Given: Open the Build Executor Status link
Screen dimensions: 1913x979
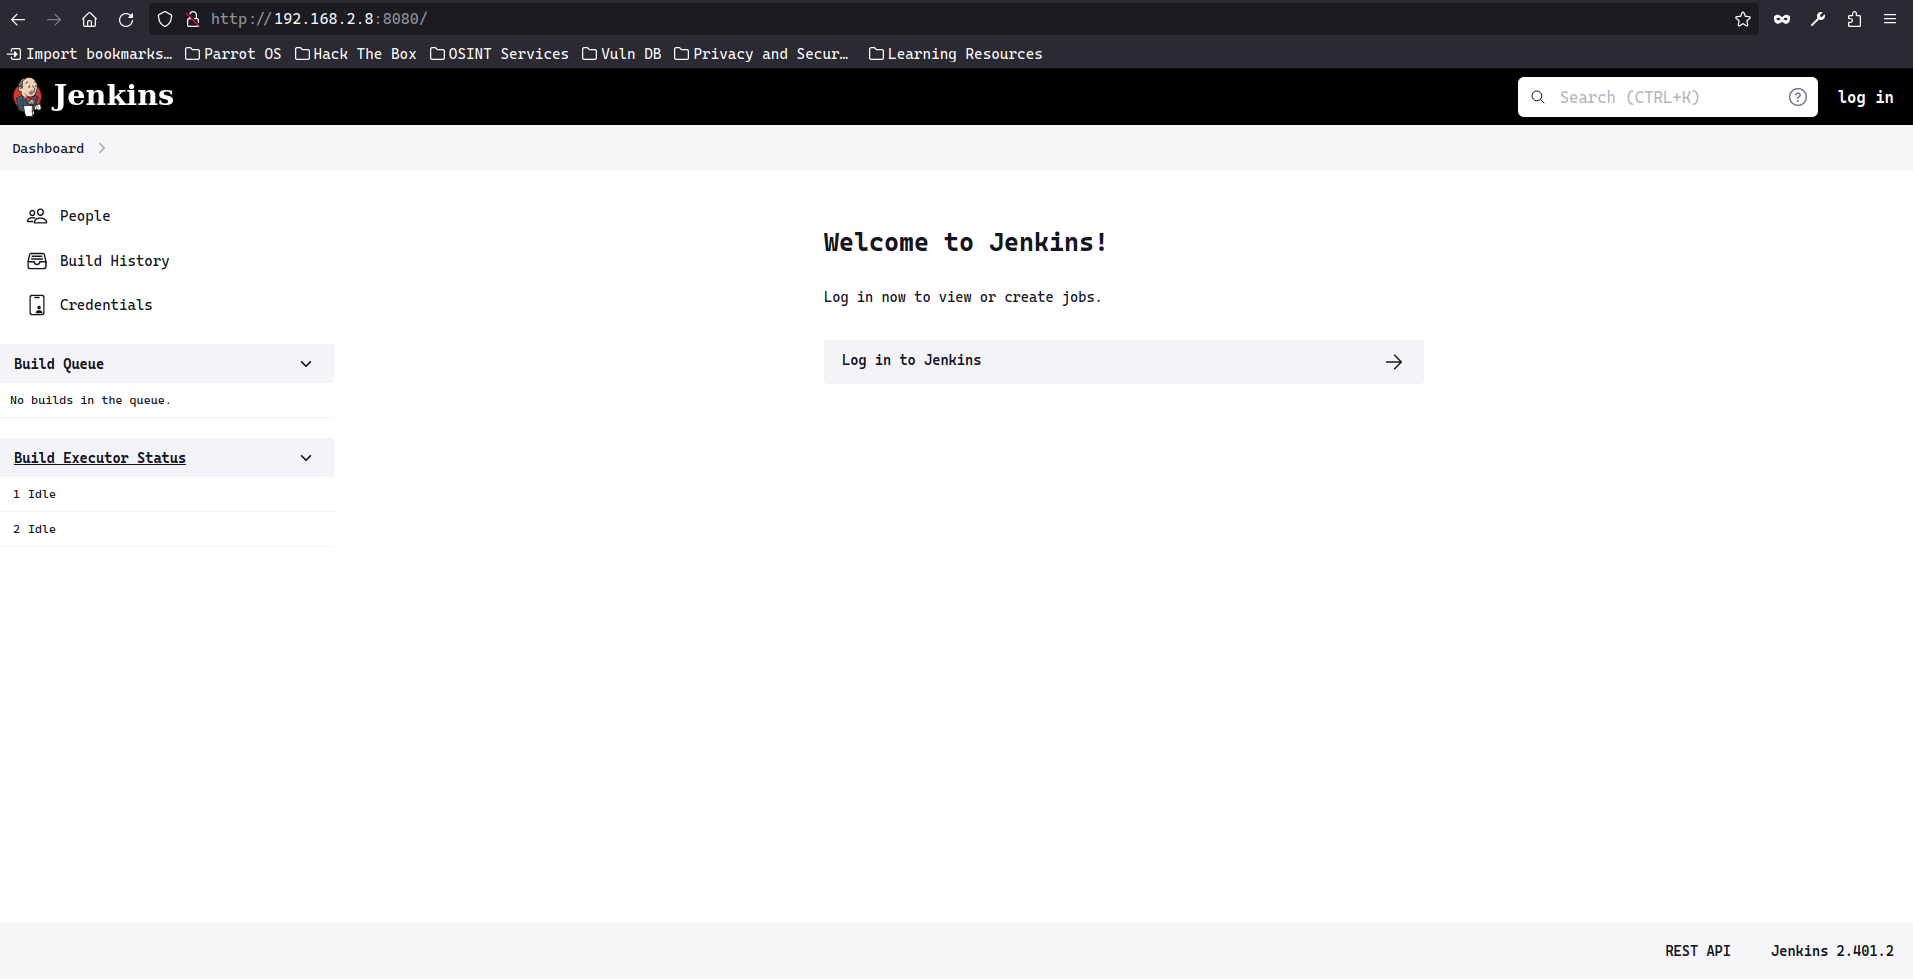Looking at the screenshot, I should click(100, 458).
